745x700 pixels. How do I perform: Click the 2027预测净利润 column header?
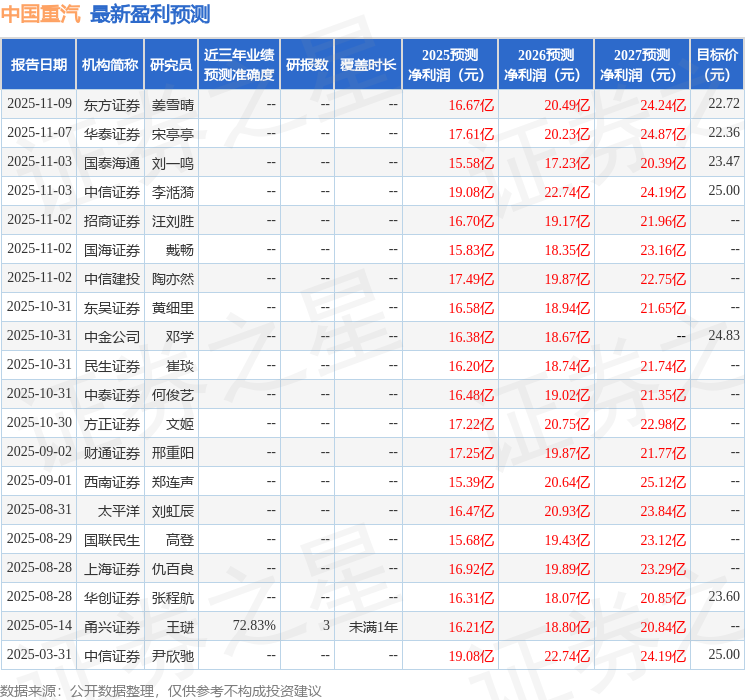coord(642,65)
